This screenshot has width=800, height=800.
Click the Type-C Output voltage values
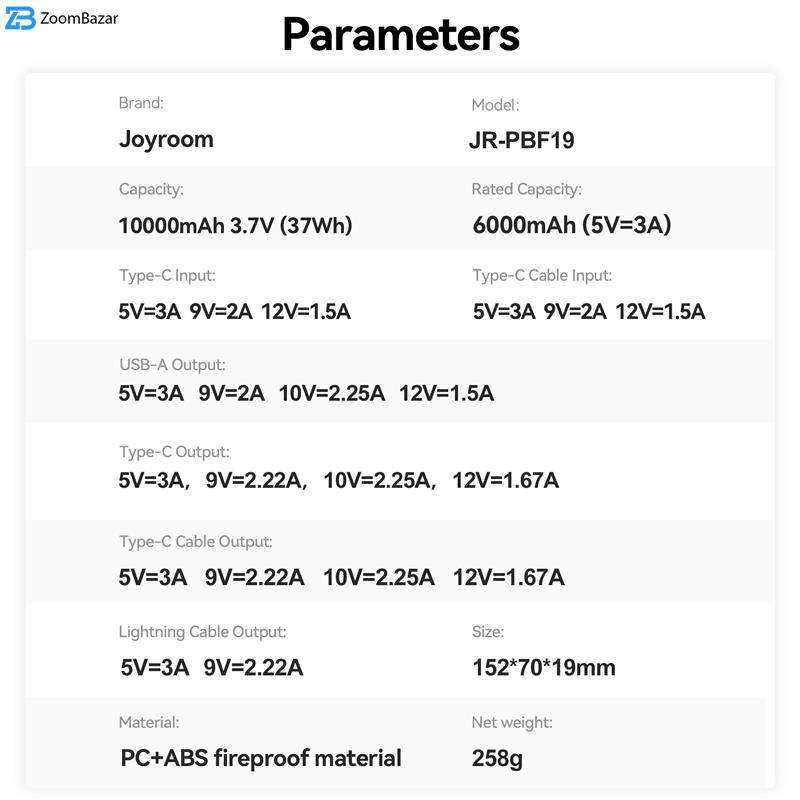pos(338,481)
